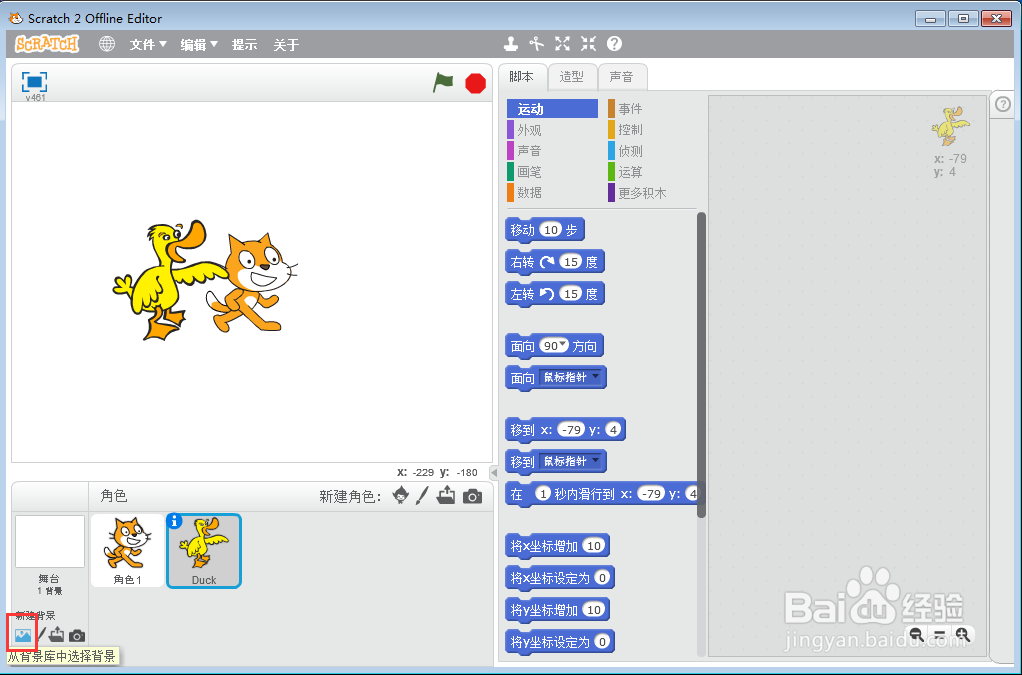Image resolution: width=1022 pixels, height=675 pixels.
Task: Open the help panel question mark
Action: click(x=1003, y=104)
